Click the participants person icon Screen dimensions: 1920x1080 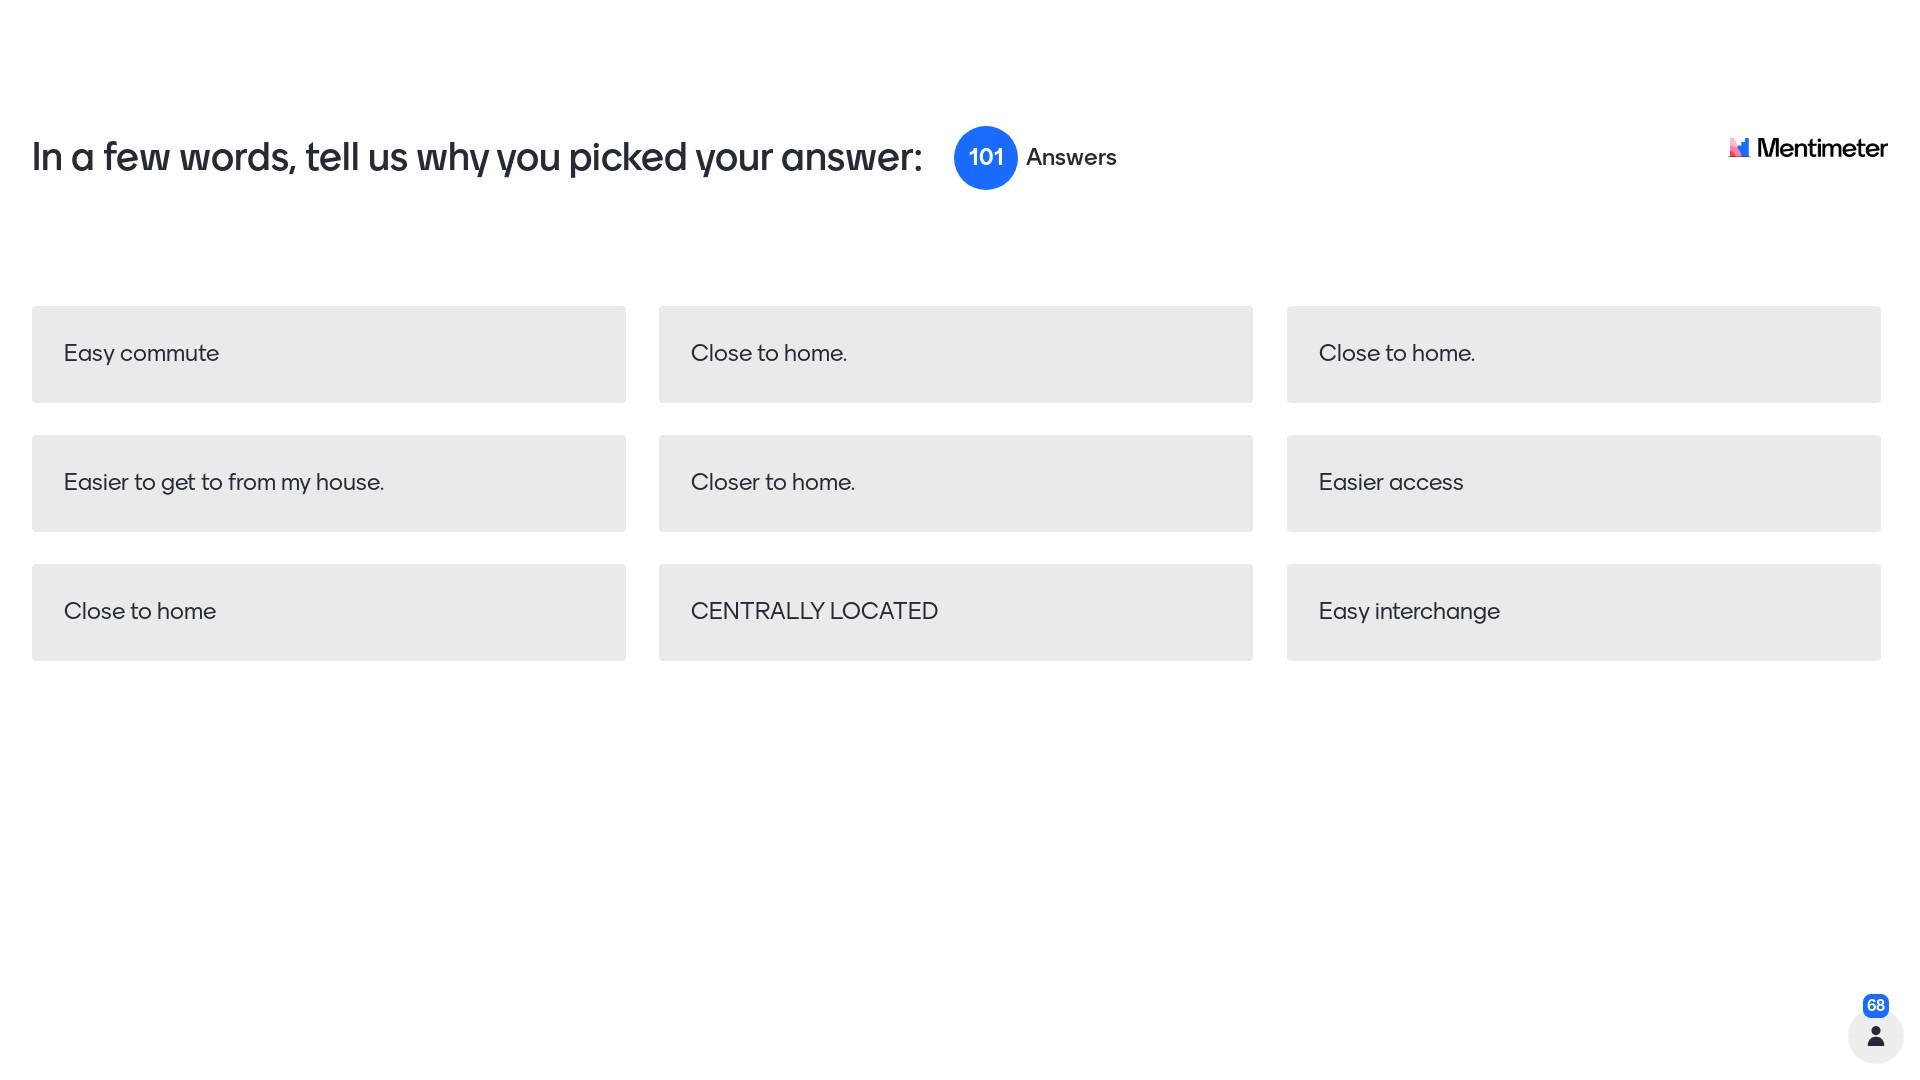(x=1875, y=1036)
